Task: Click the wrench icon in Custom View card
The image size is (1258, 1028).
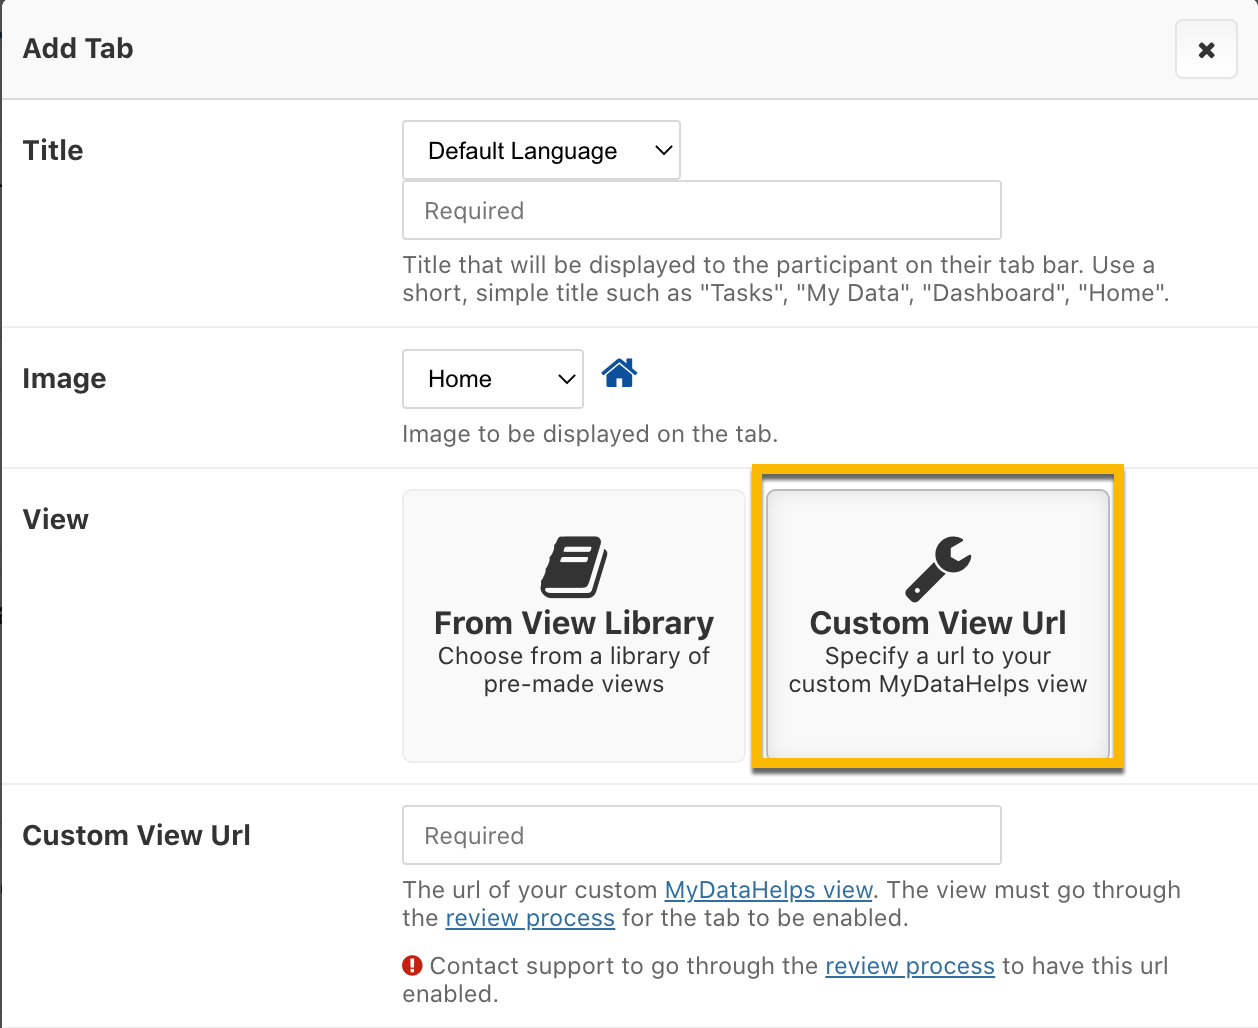Action: (x=938, y=568)
